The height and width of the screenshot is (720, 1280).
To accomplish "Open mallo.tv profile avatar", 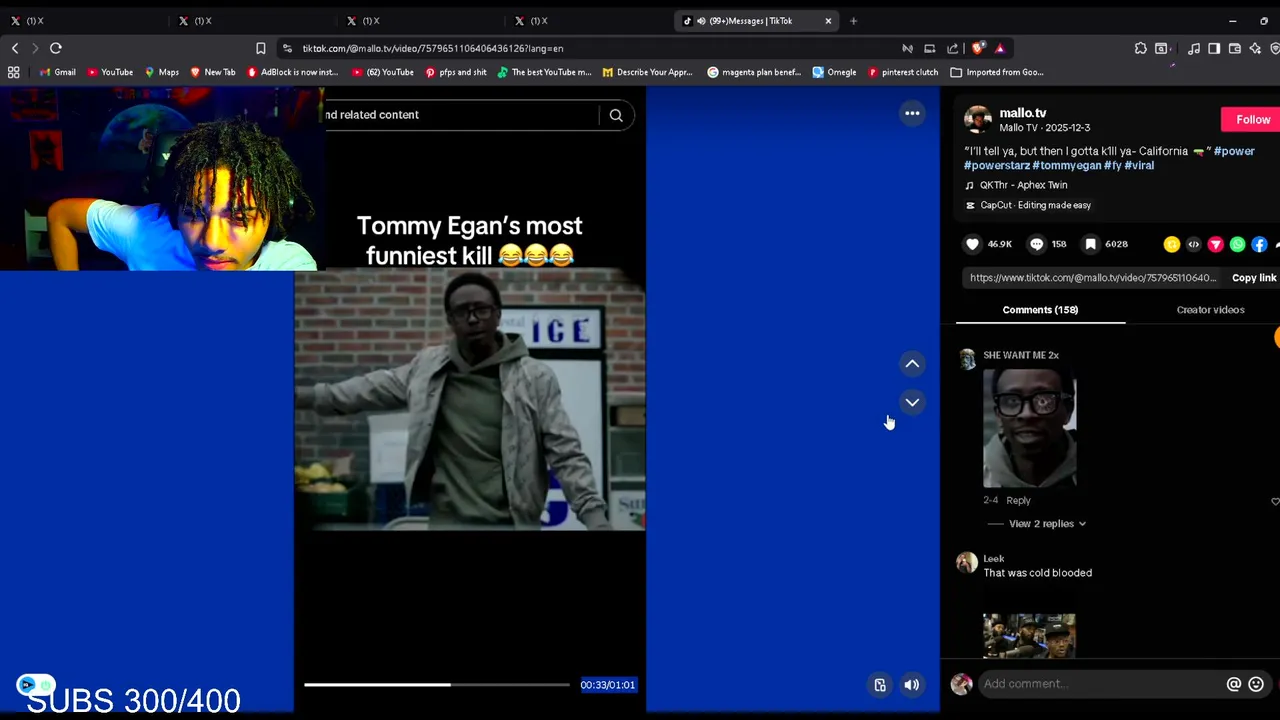I will tap(977, 119).
